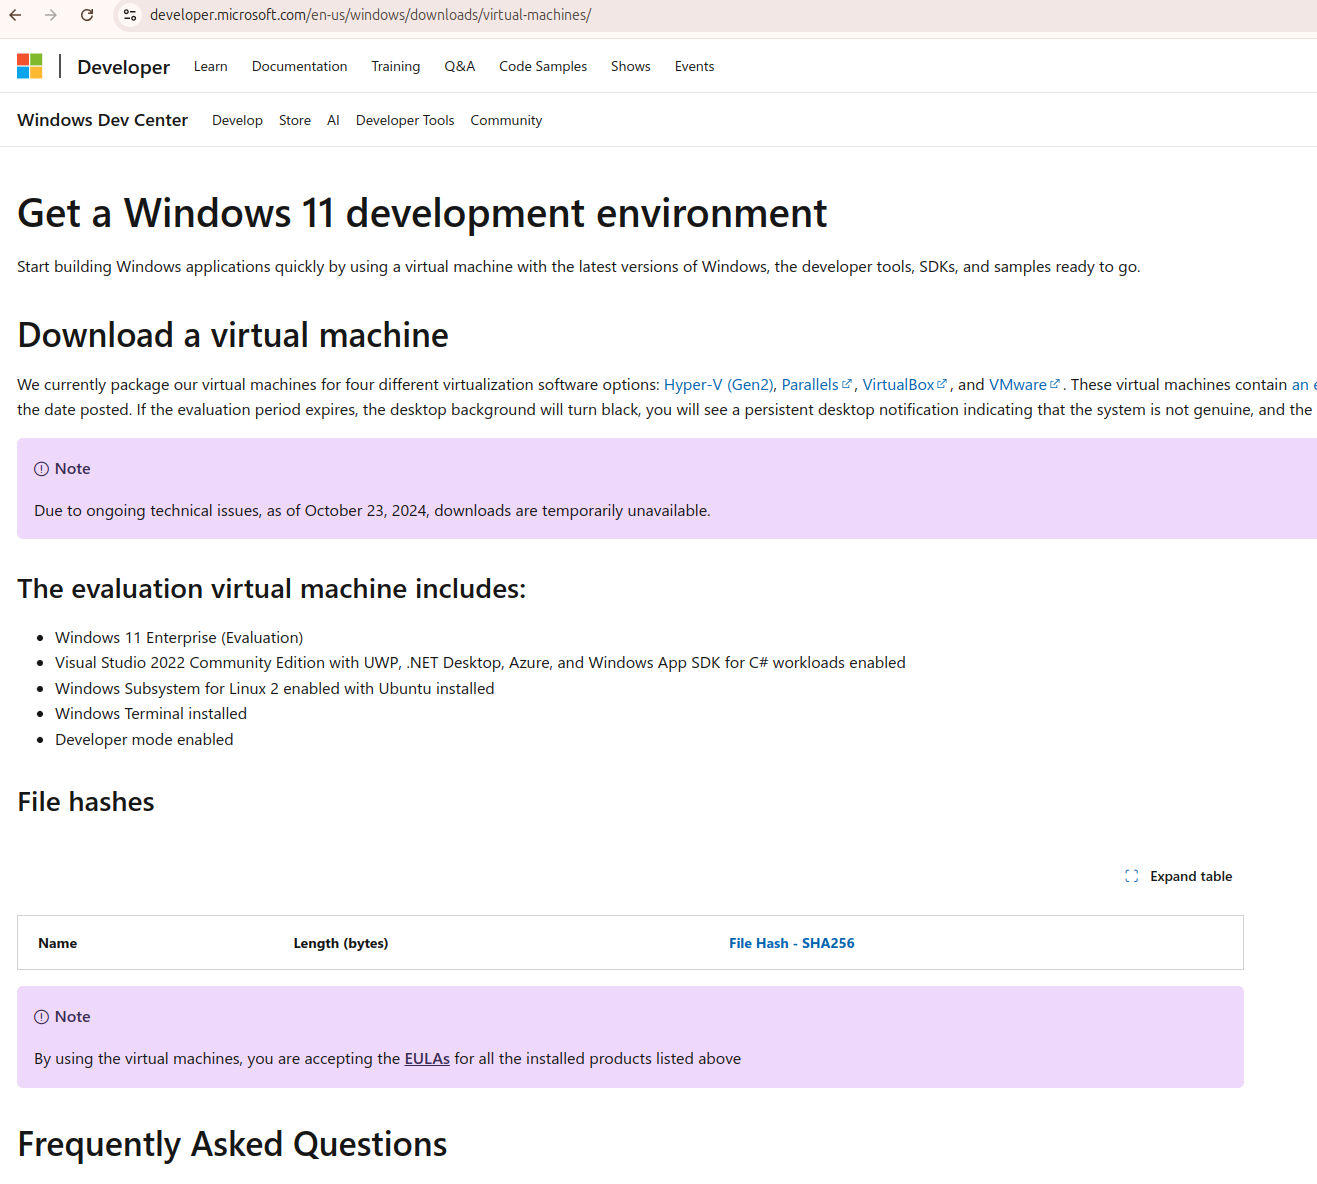The width and height of the screenshot is (1317, 1184).
Task: Open VMware via its external link icon
Action: [1057, 382]
